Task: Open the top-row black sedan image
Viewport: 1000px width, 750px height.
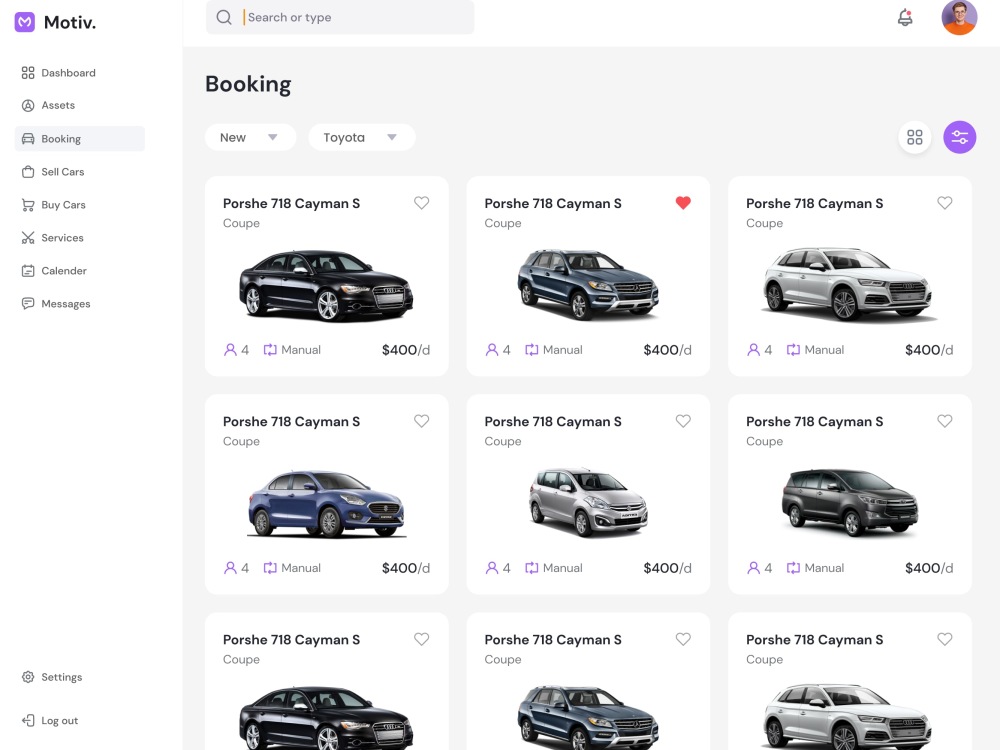Action: click(x=326, y=286)
